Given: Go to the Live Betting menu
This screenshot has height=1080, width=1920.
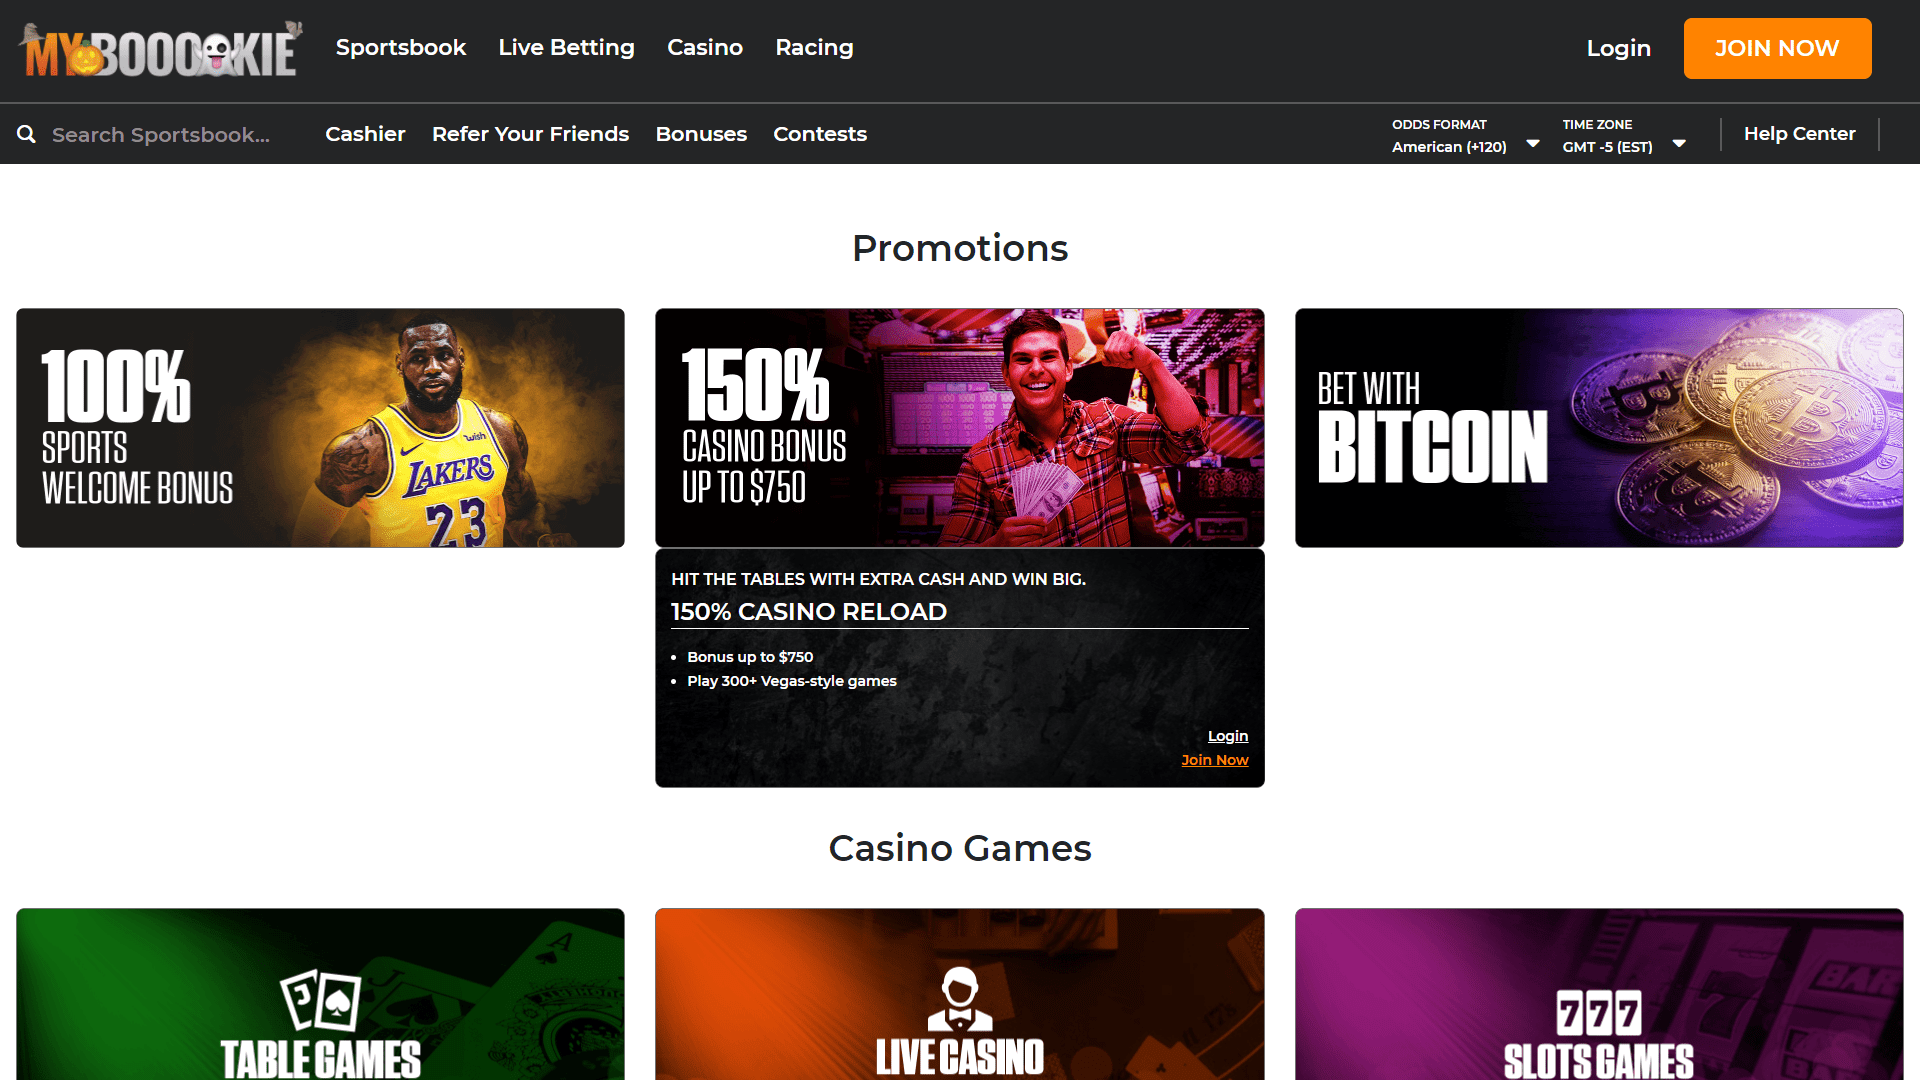Looking at the screenshot, I should point(566,47).
